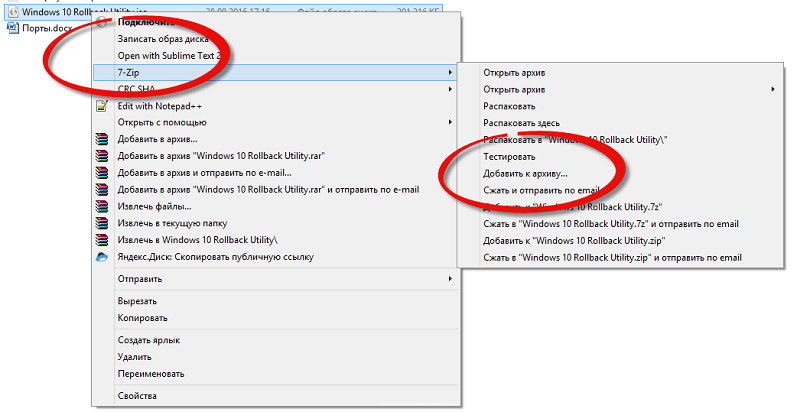Click WinRAR icon beside 'Извлечь в текущую папку'
This screenshot has width=800, height=412.
coord(102,223)
